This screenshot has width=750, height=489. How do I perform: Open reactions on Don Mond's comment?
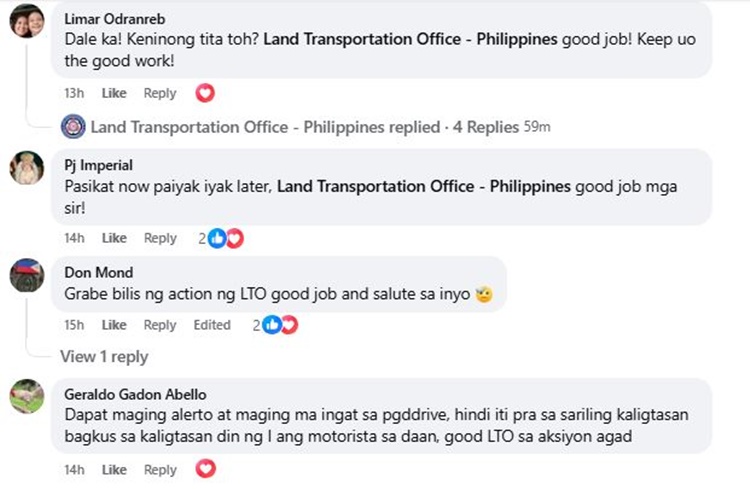[279, 325]
